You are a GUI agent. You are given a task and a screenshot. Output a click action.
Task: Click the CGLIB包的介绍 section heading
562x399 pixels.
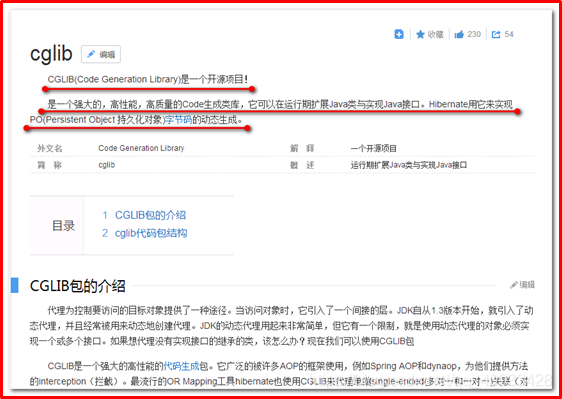(x=78, y=286)
